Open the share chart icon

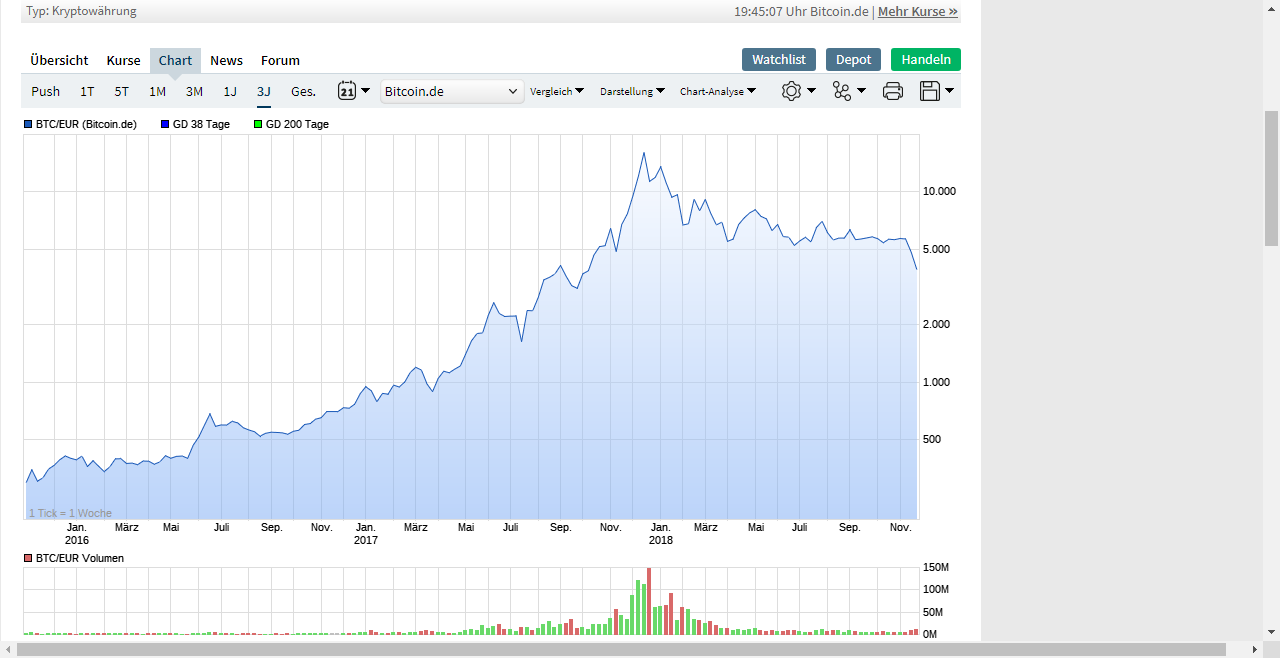(842, 91)
